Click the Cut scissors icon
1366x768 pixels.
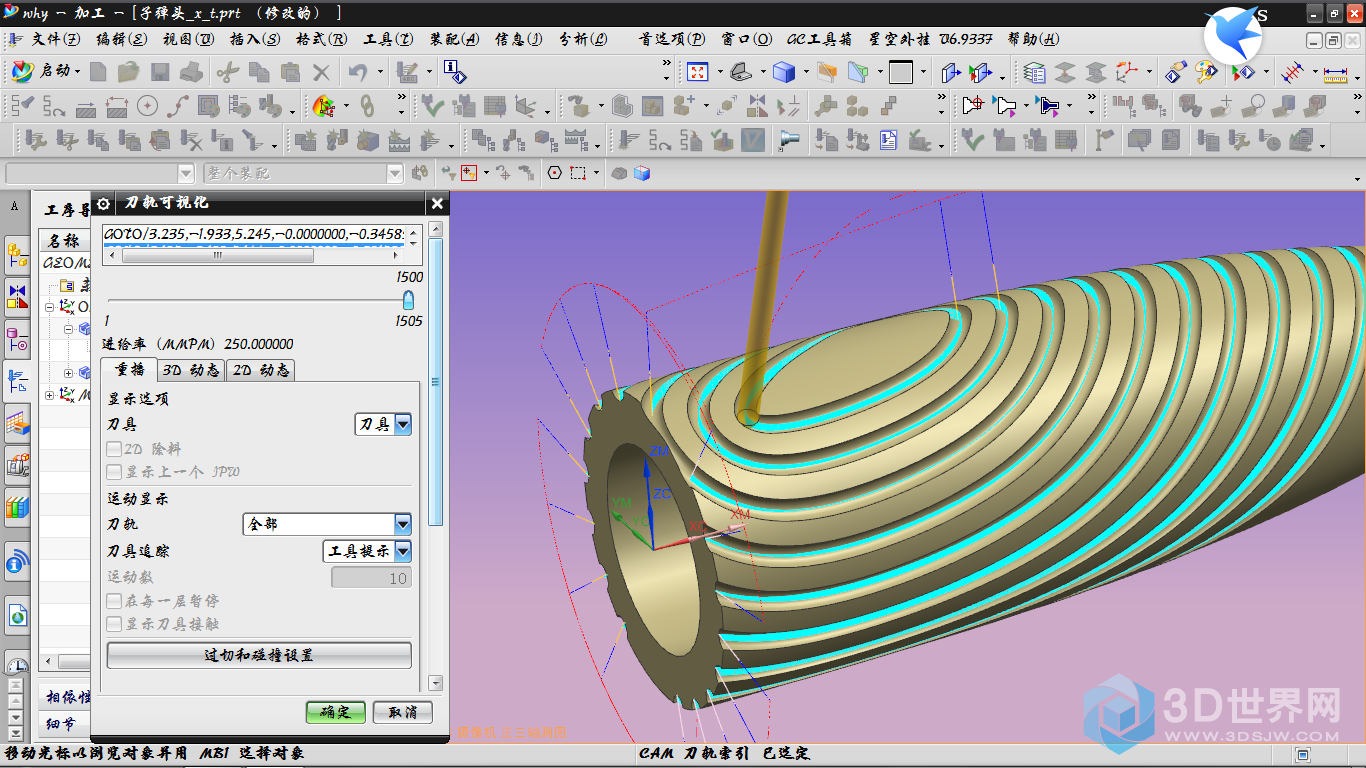coord(227,72)
